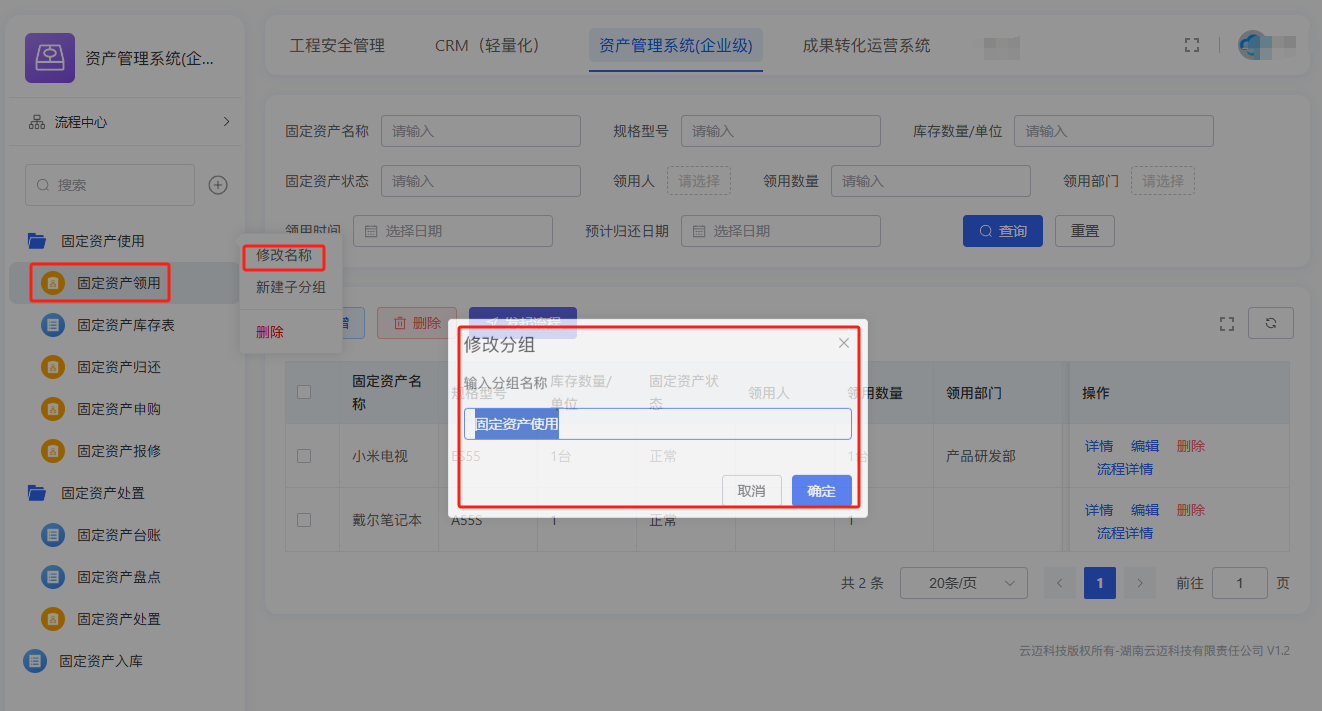Image resolution: width=1322 pixels, height=711 pixels.
Task: Open the 领用部门 select dropdown
Action: pyautogui.click(x=1162, y=181)
